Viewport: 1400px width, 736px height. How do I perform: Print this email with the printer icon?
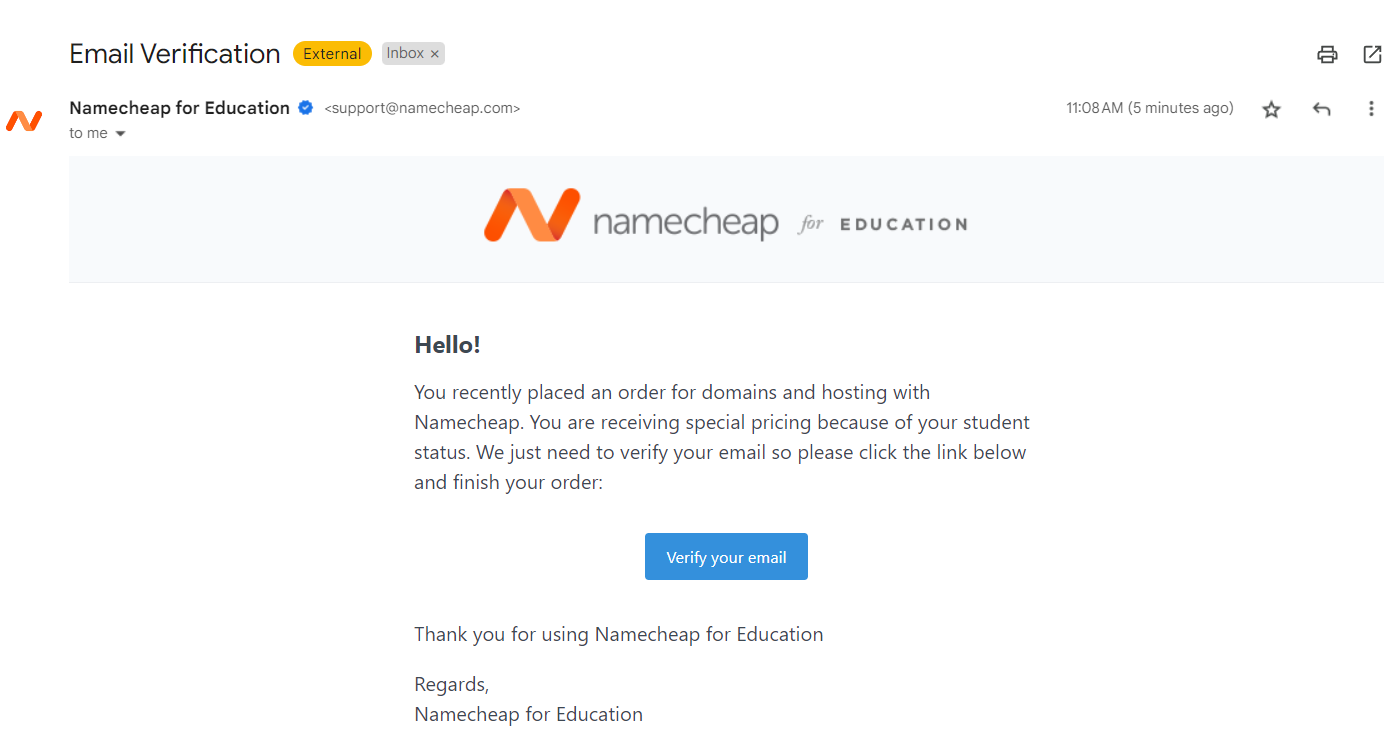(1327, 55)
